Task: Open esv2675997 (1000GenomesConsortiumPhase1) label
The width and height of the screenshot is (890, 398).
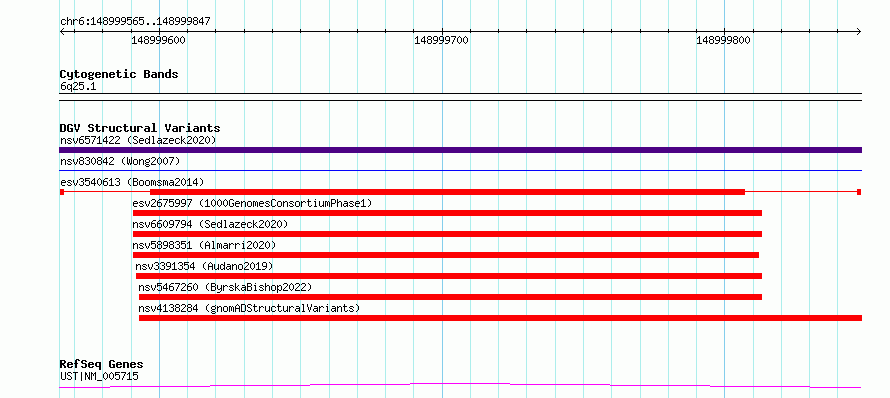Action: 252,203
